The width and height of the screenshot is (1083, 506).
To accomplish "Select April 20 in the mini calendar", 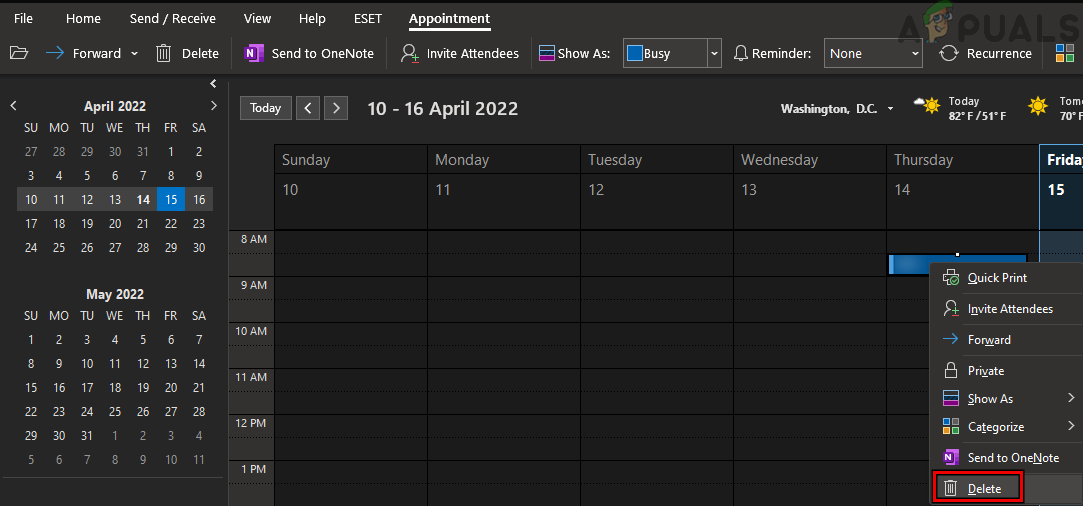I will coord(115,224).
